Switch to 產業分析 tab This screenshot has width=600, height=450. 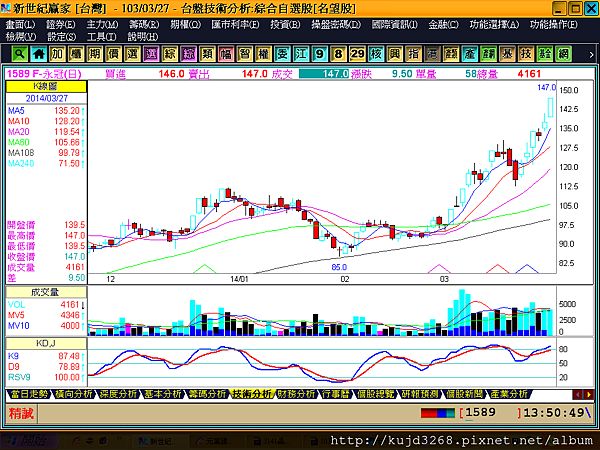click(x=509, y=394)
